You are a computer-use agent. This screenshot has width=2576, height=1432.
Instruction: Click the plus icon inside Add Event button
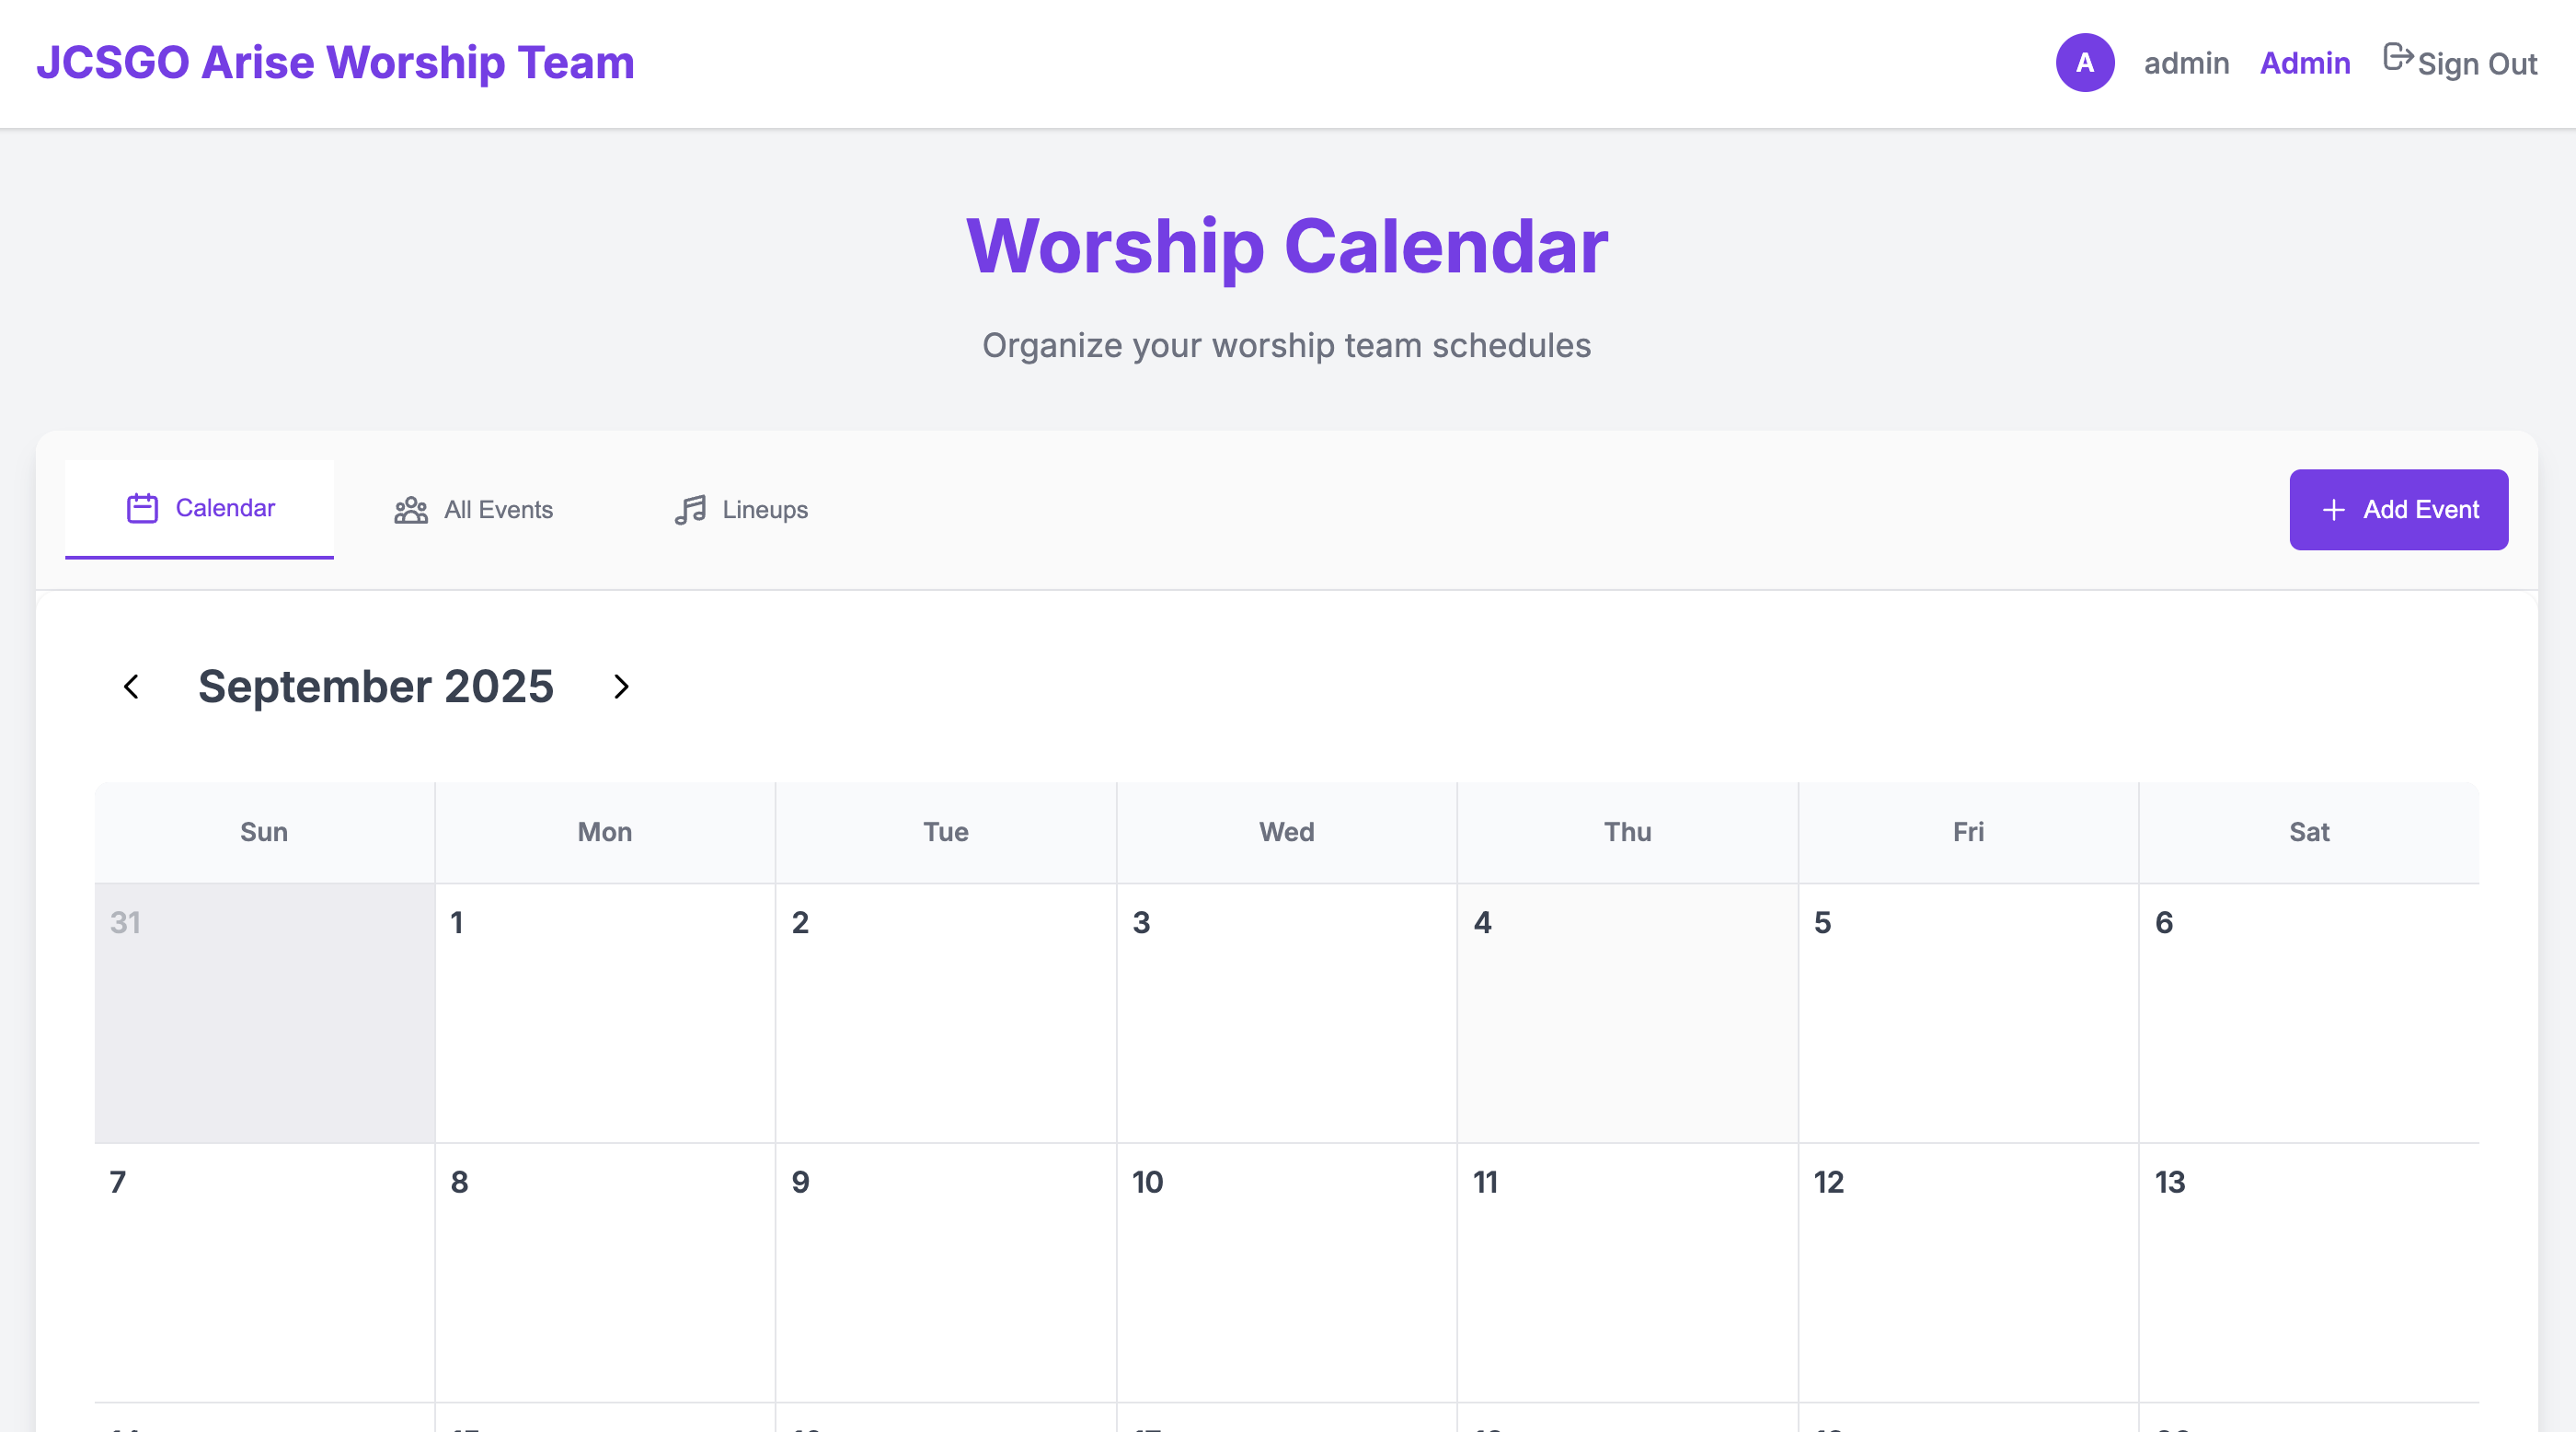[2333, 510]
